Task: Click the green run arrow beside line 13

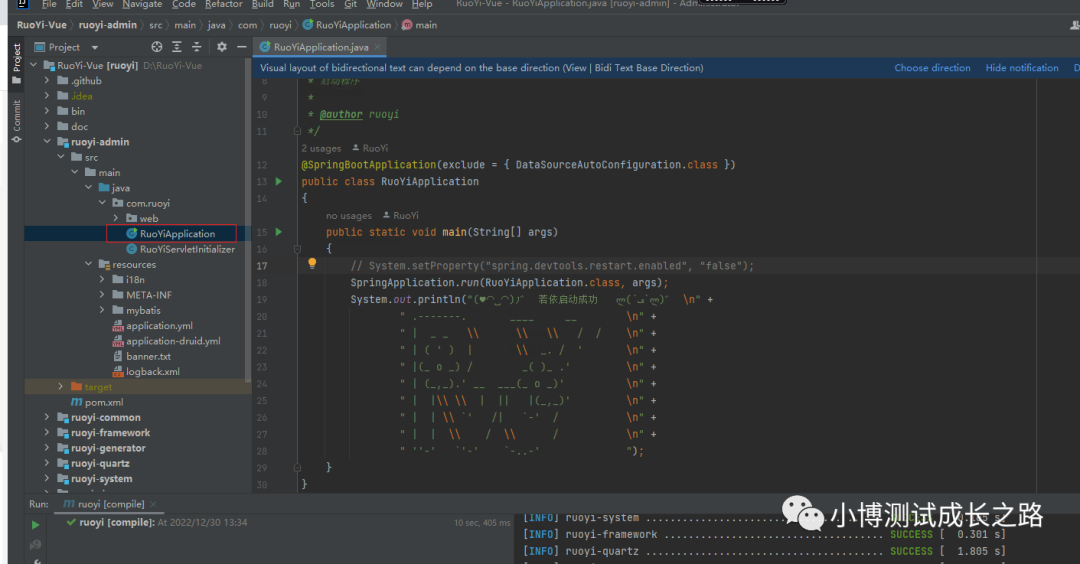Action: 279,182
